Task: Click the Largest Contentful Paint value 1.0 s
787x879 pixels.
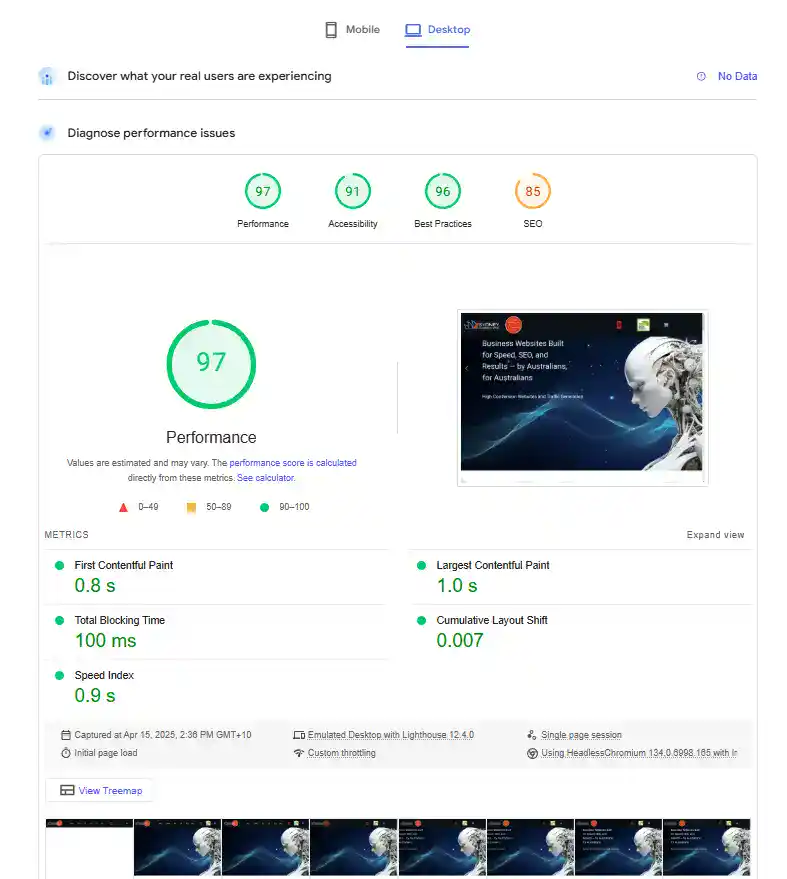Action: coord(457,586)
